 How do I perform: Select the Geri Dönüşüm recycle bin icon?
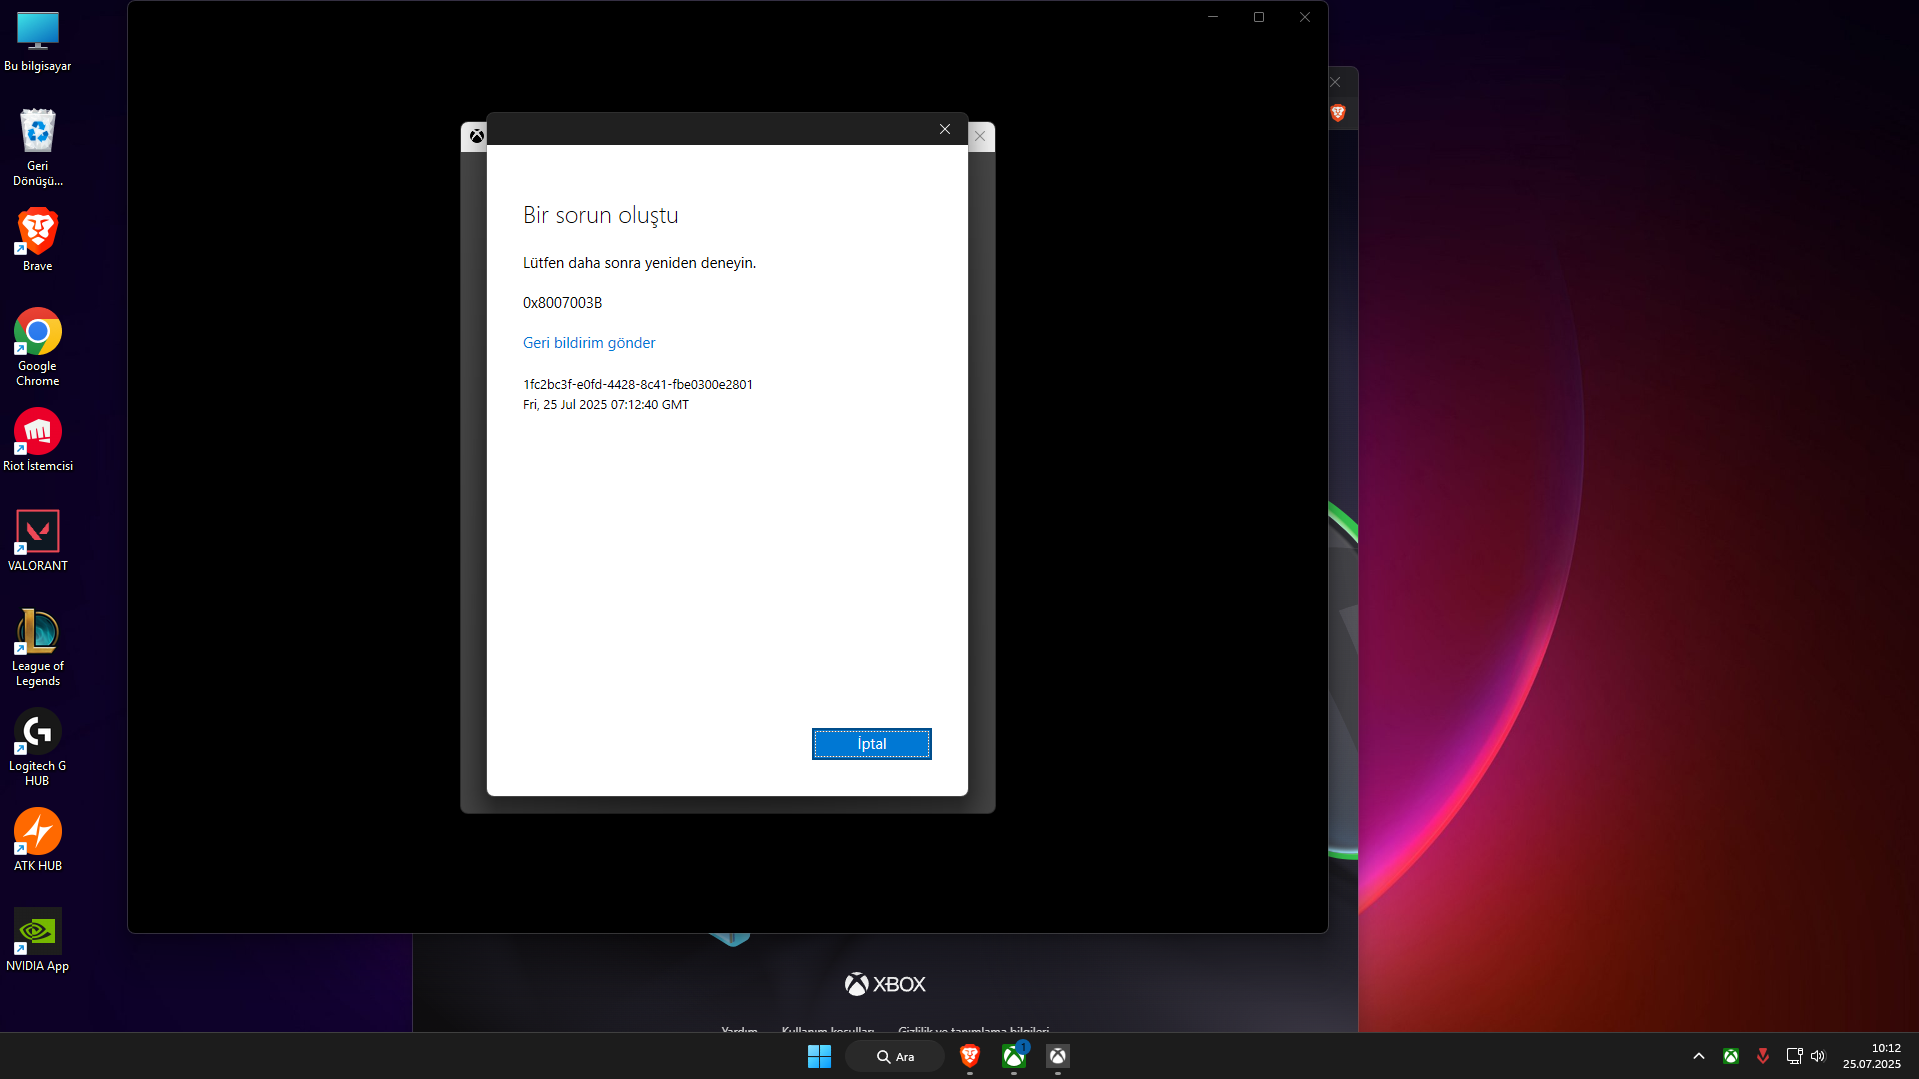tap(38, 147)
